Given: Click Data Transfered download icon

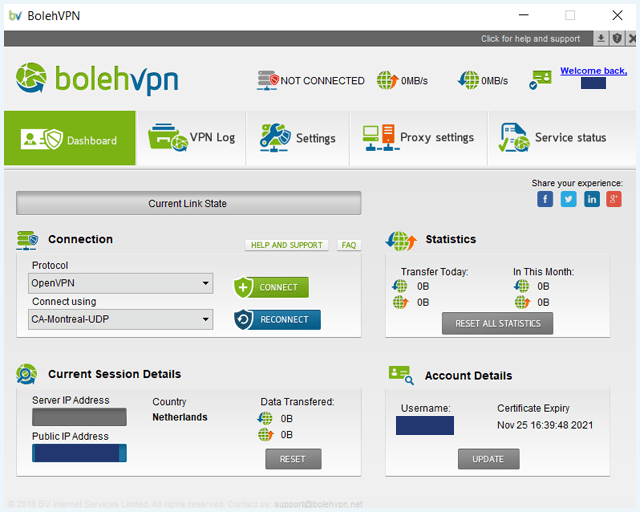Looking at the screenshot, I should [x=265, y=419].
